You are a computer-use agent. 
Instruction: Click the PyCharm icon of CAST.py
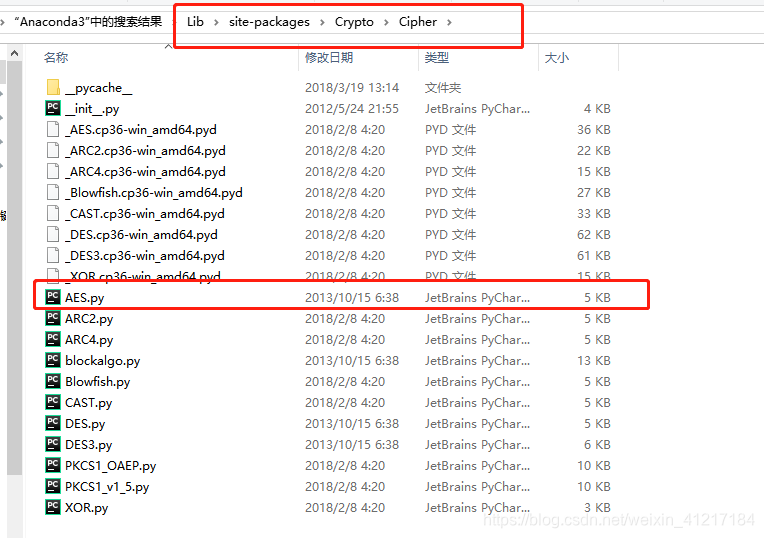[x=53, y=402]
